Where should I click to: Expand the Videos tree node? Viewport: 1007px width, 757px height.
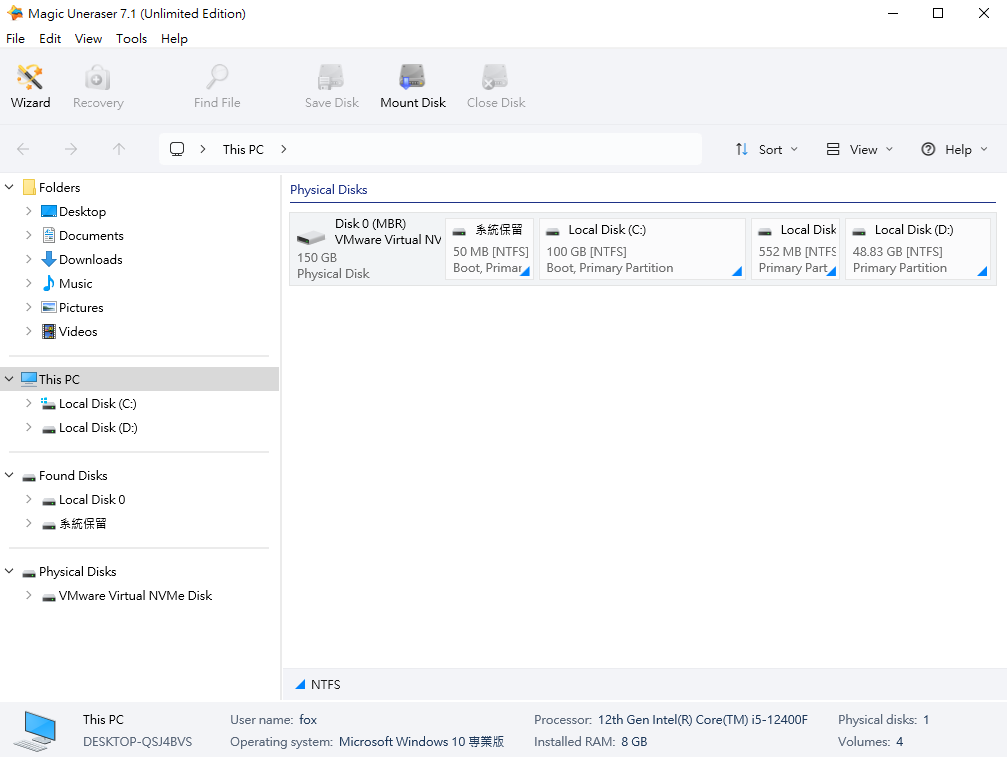click(x=28, y=331)
